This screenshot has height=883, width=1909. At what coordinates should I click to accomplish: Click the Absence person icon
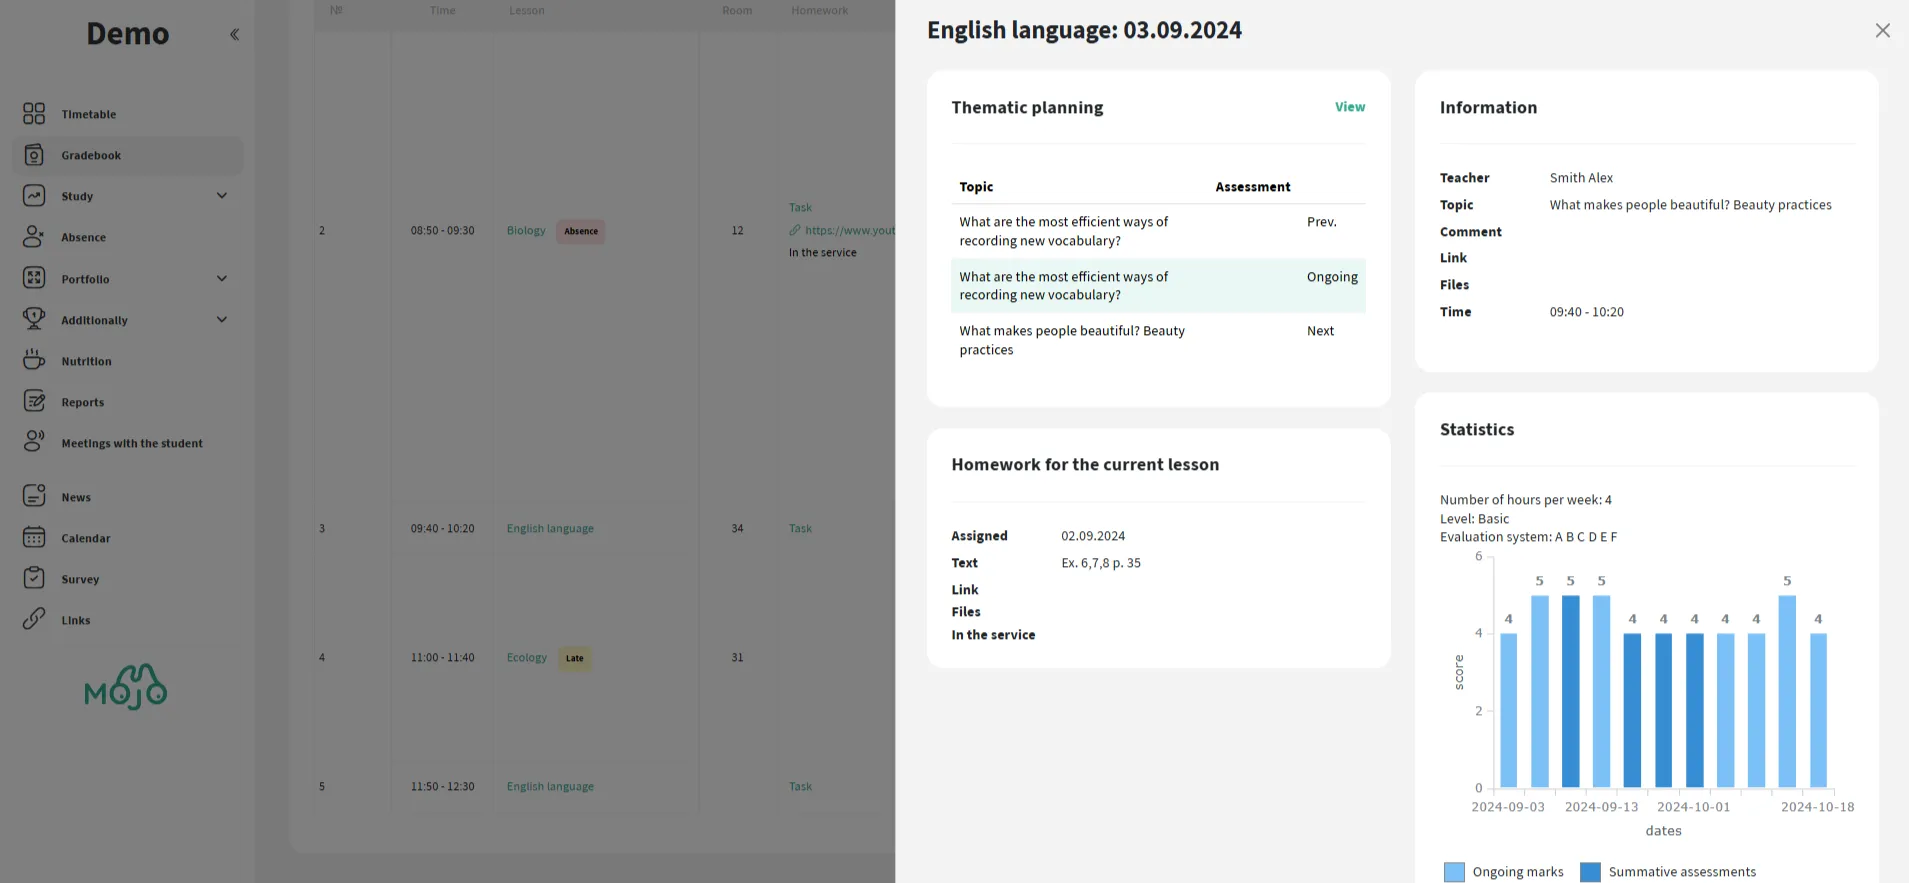[x=34, y=237]
